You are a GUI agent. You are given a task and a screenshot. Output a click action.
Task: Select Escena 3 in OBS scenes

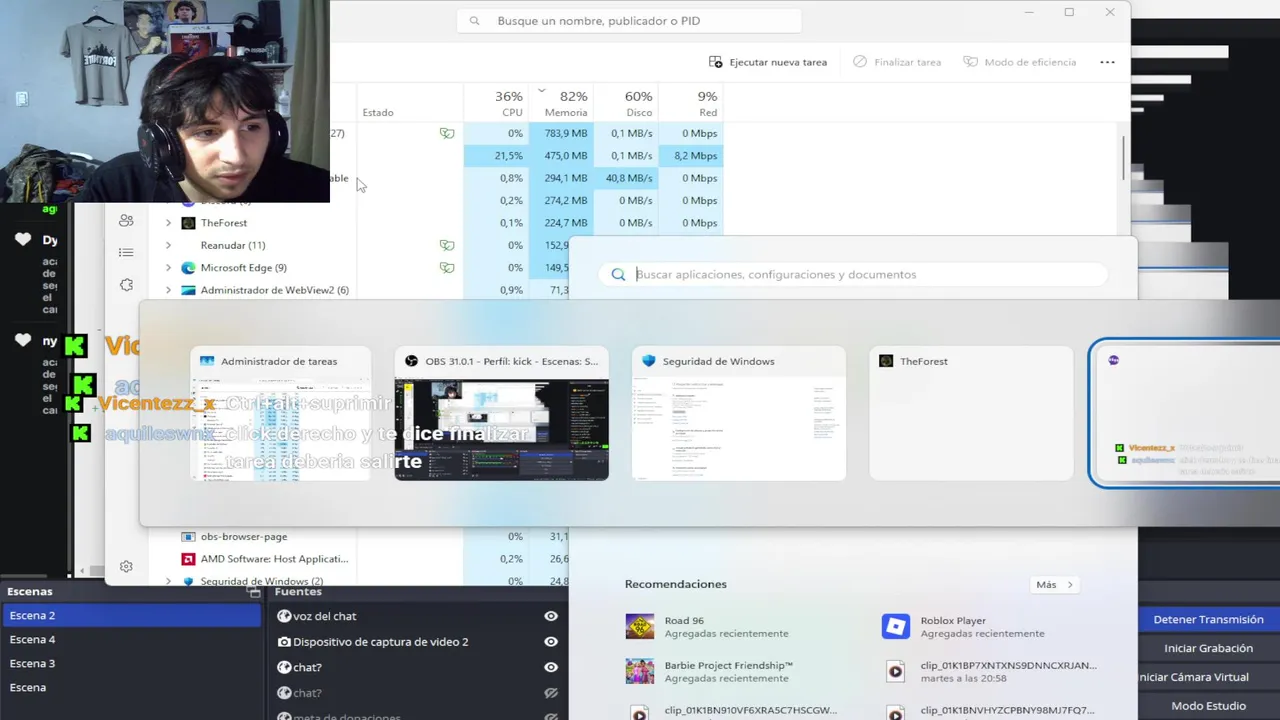[132, 663]
